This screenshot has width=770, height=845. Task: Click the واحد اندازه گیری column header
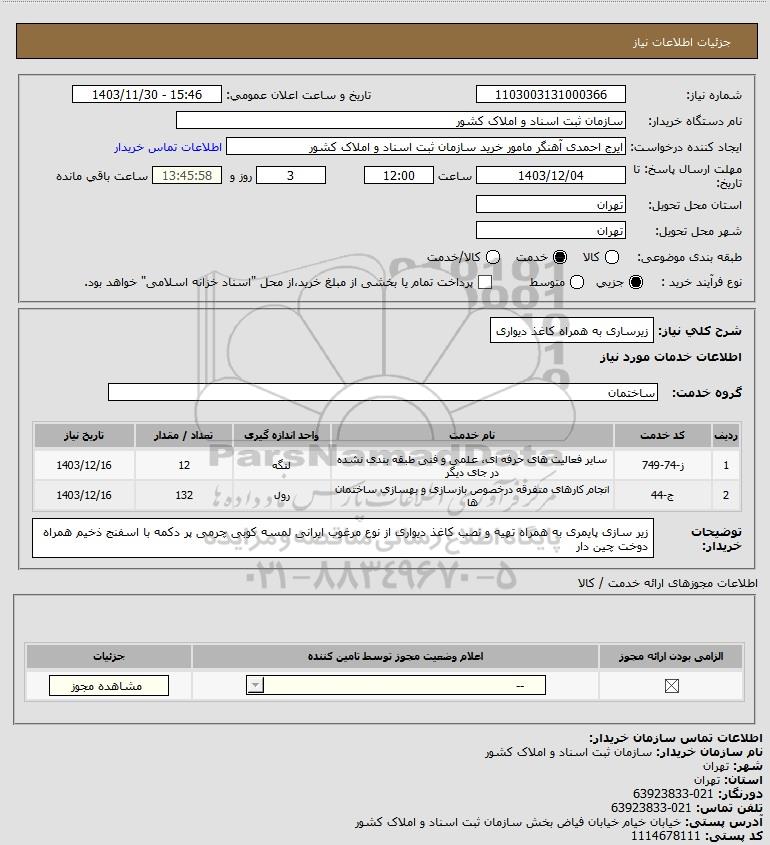tap(281, 435)
